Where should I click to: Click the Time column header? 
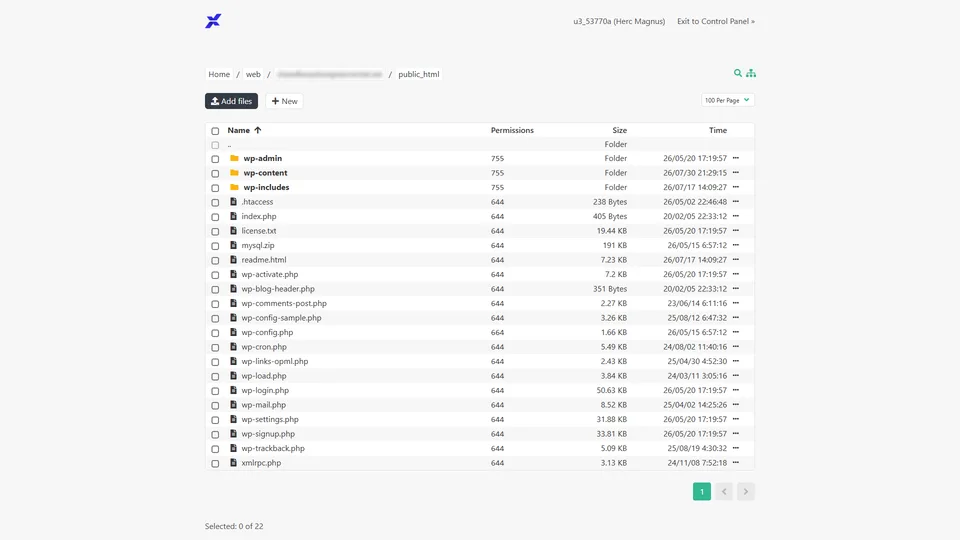(718, 130)
